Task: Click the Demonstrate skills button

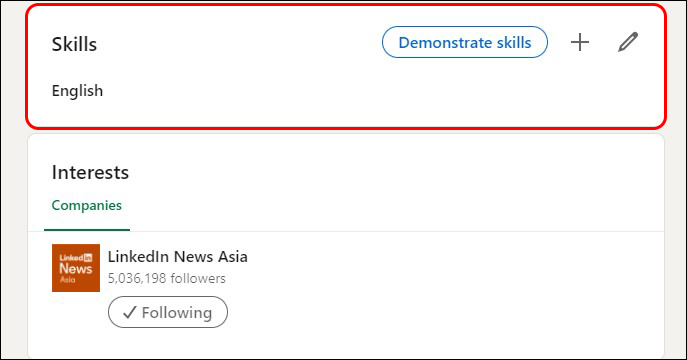Action: point(464,42)
